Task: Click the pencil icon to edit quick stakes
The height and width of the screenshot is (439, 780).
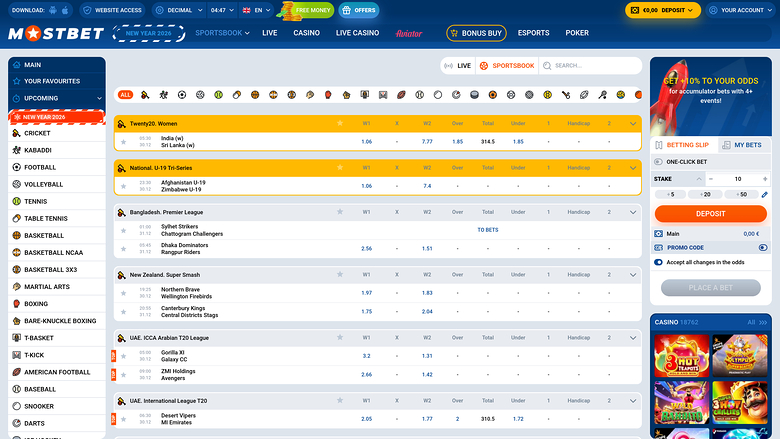Action: click(765, 194)
